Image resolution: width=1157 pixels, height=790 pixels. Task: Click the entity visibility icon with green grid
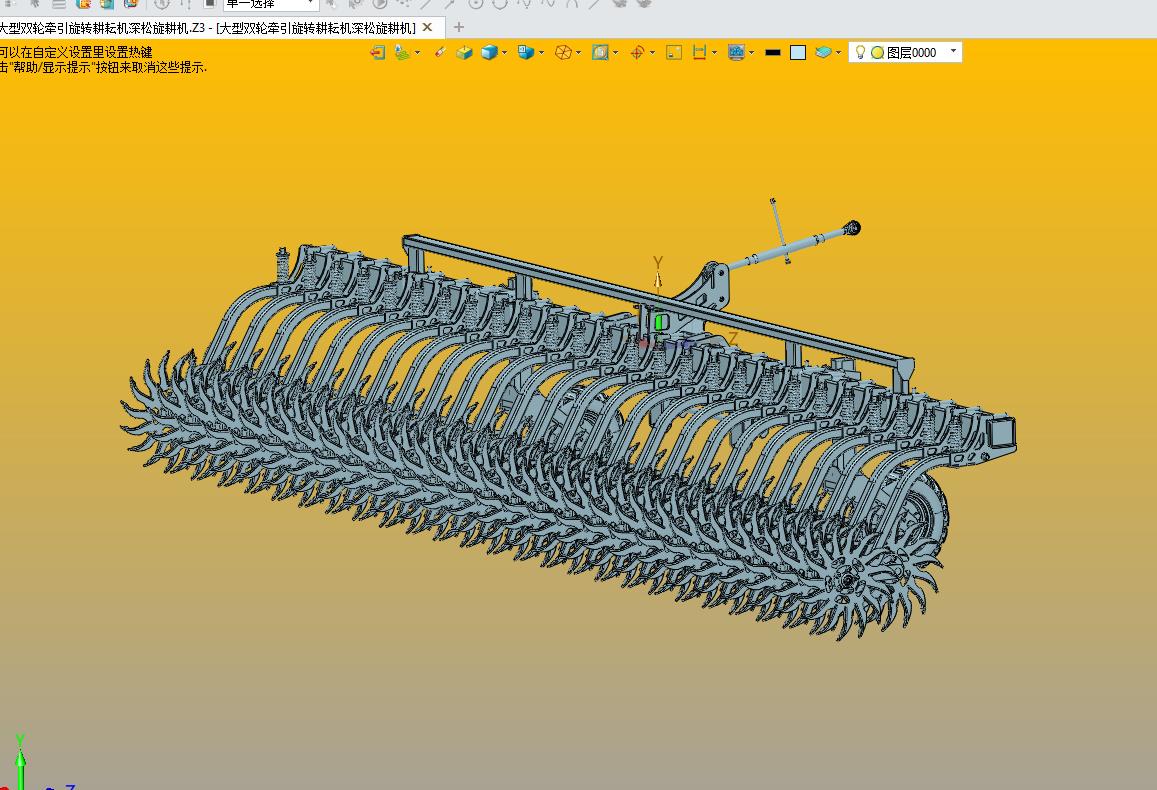pyautogui.click(x=401, y=52)
